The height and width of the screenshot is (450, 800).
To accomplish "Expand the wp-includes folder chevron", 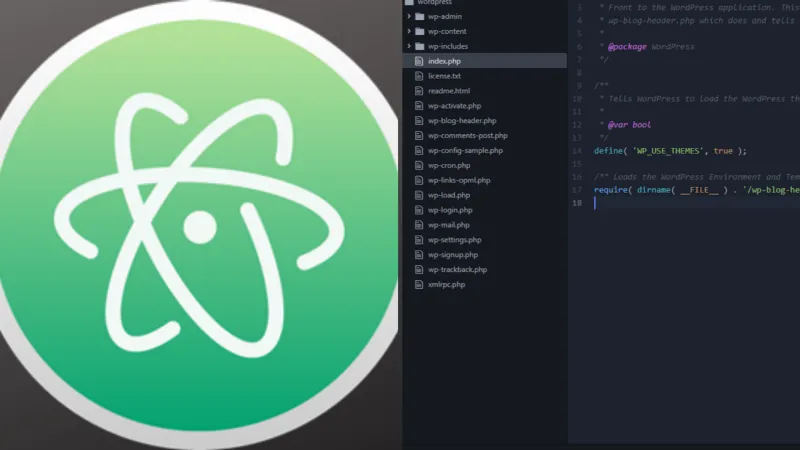I will point(409,46).
